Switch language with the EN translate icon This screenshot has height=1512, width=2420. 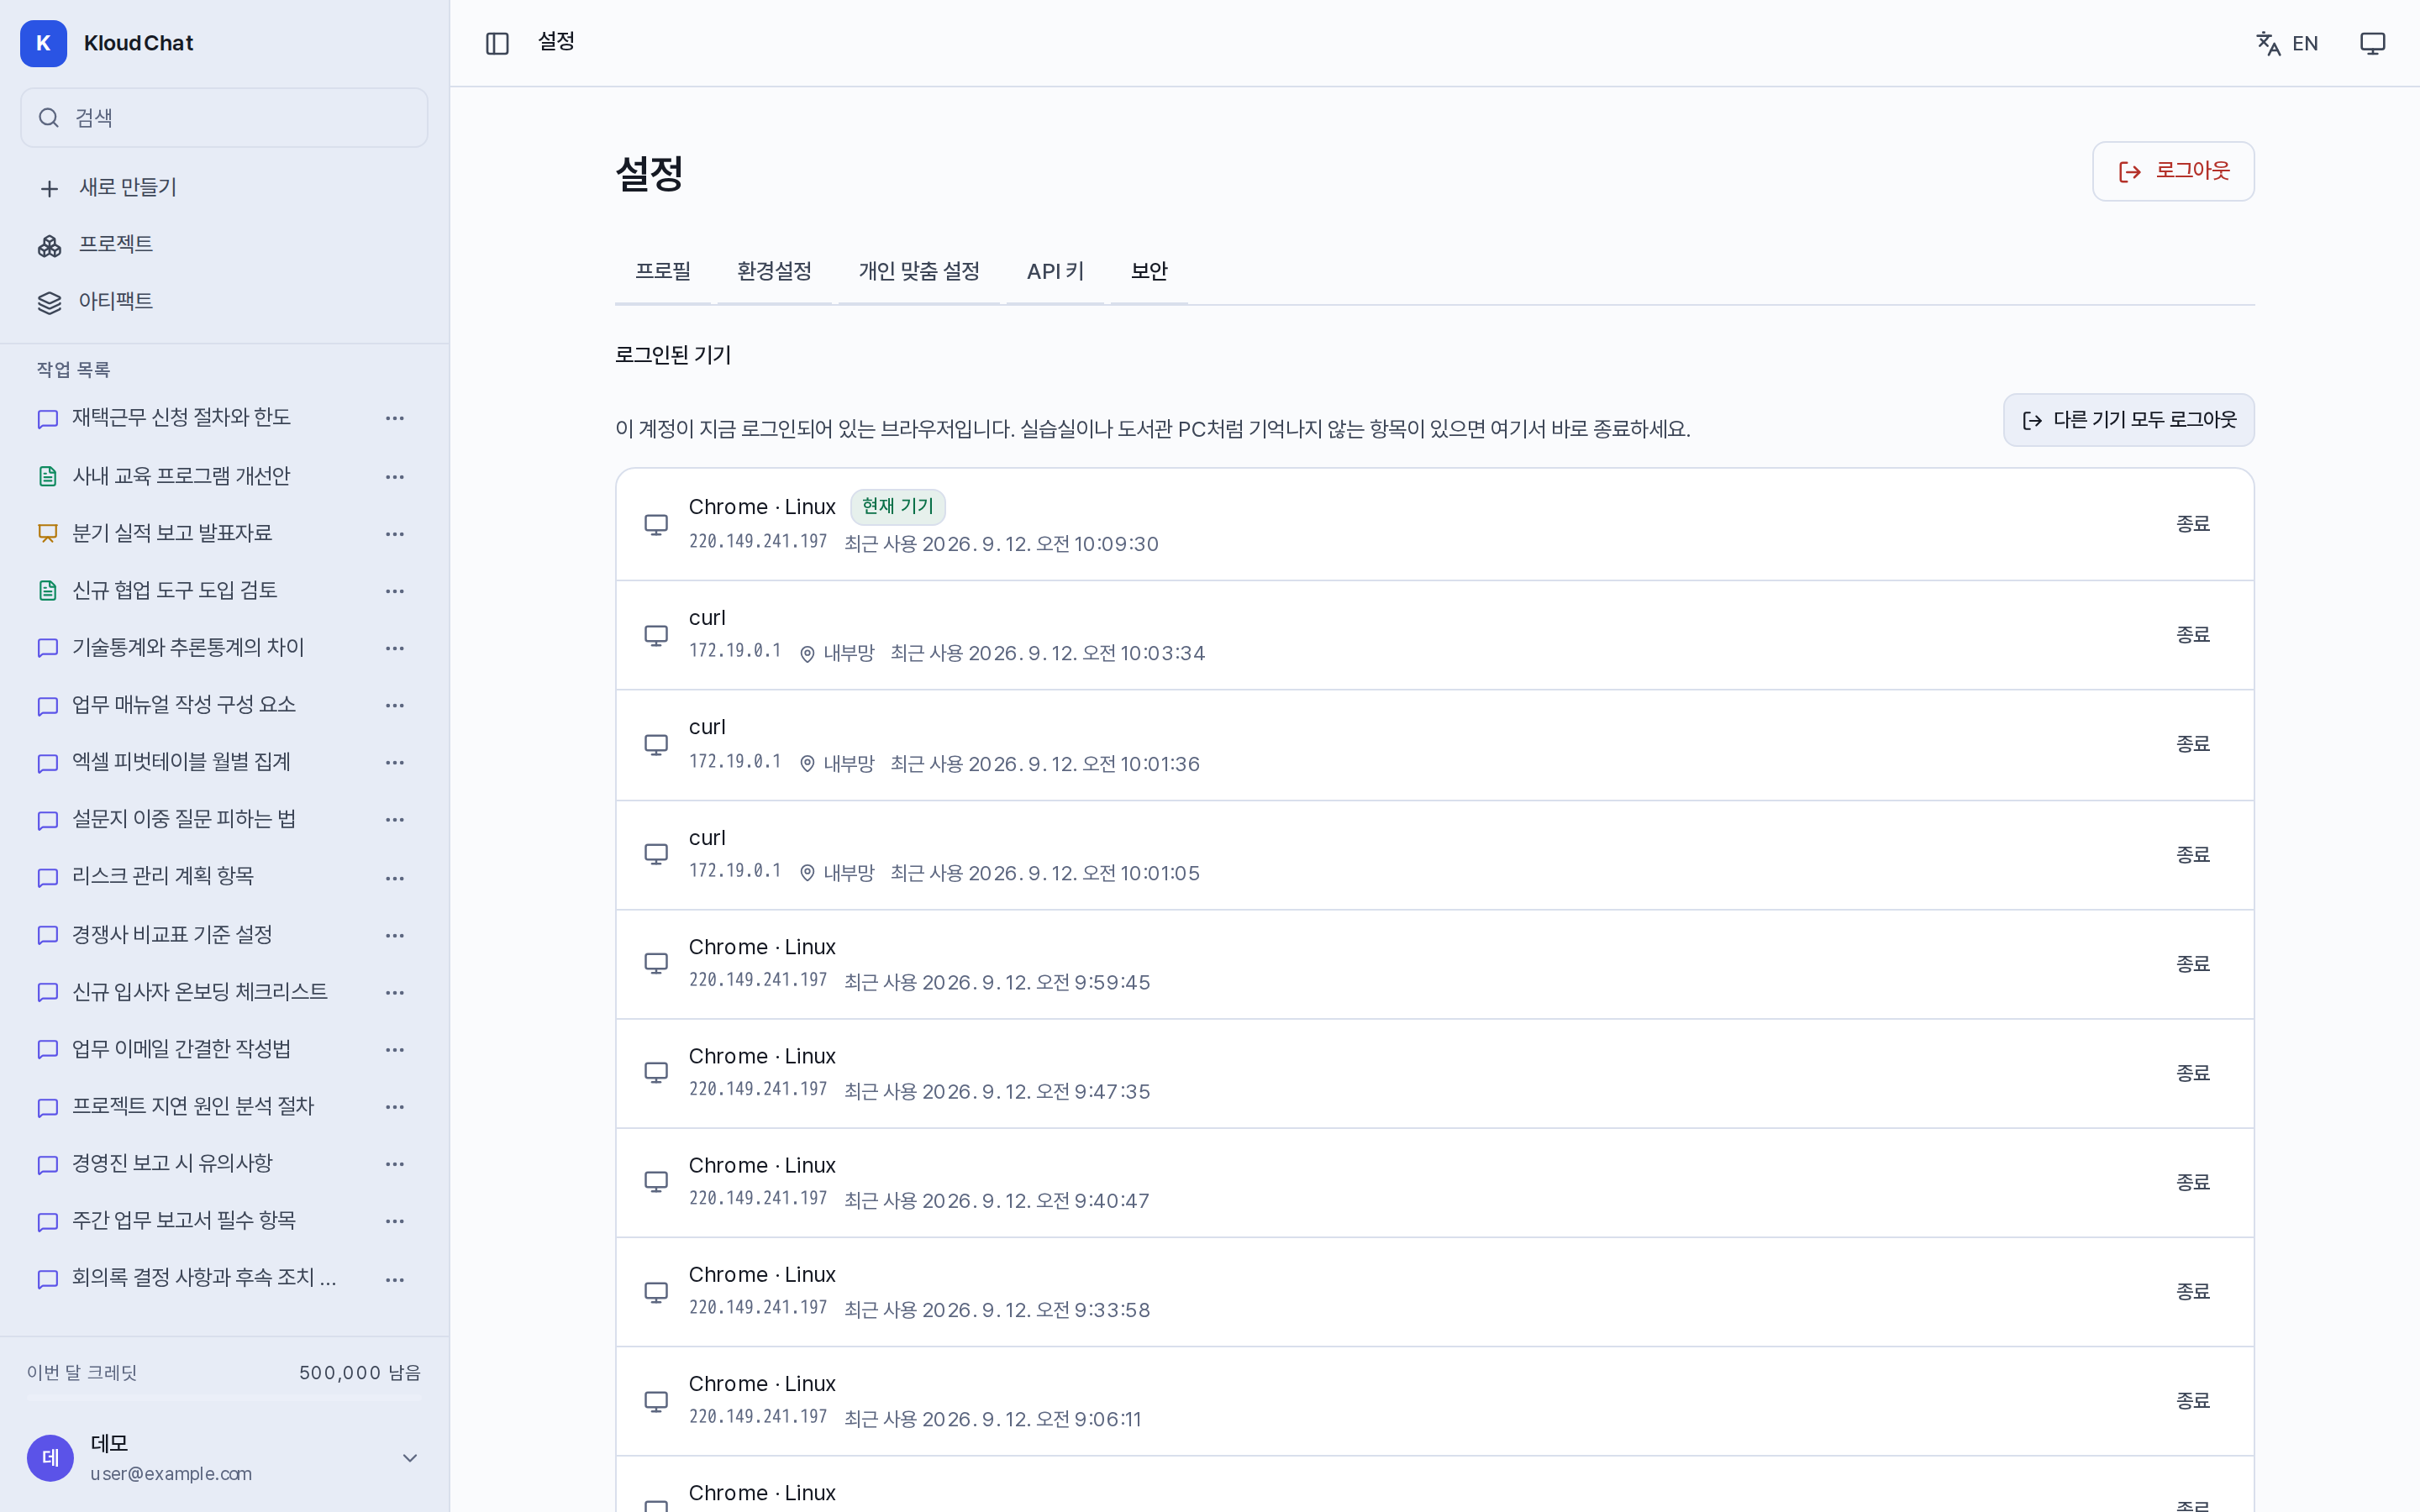2287,43
